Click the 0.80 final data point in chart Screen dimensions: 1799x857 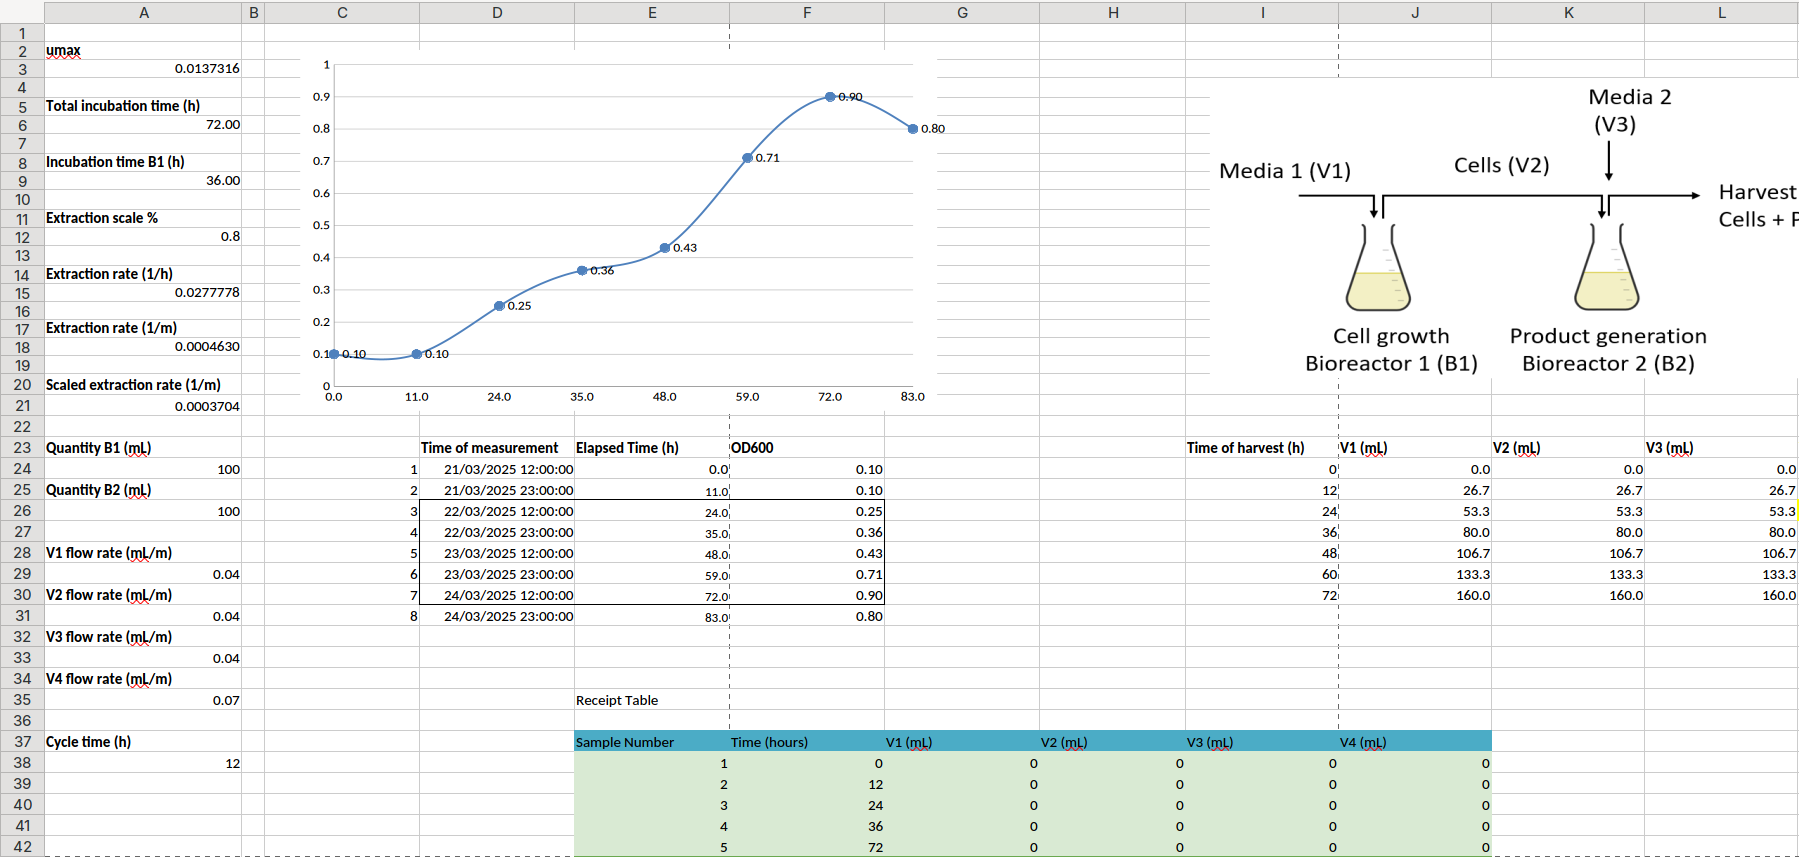(x=913, y=129)
